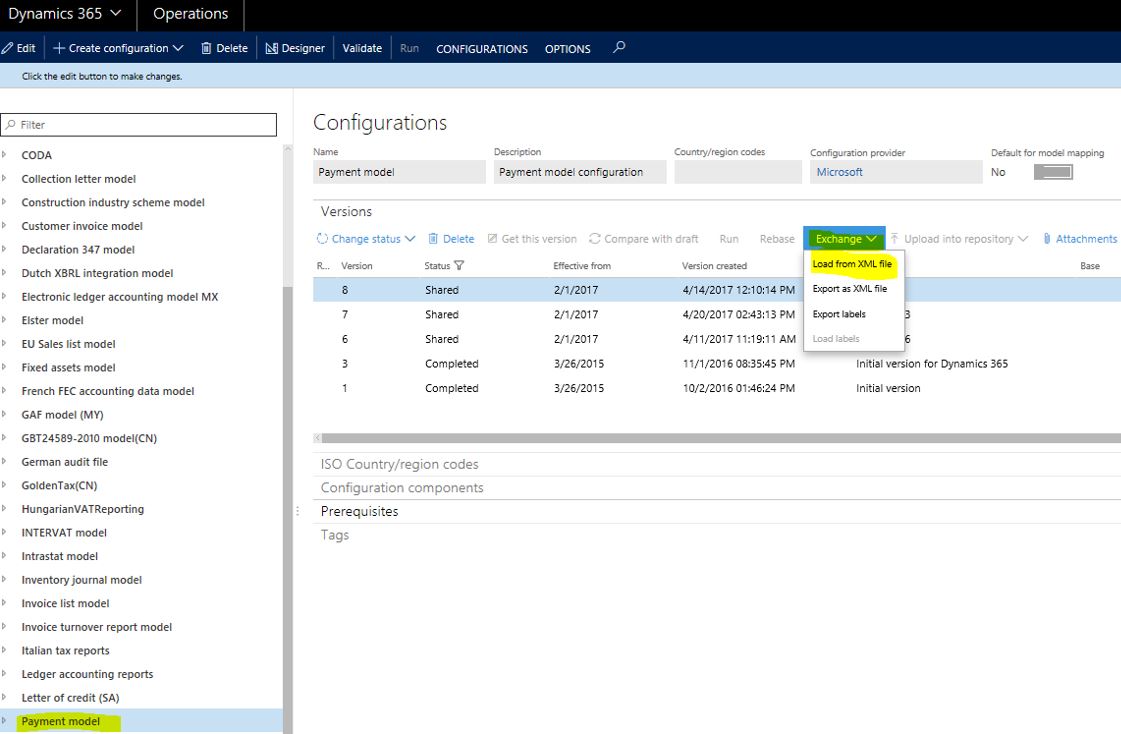This screenshot has width=1121, height=734.
Task: Click the Status column filter icon
Action: pyautogui.click(x=459, y=266)
